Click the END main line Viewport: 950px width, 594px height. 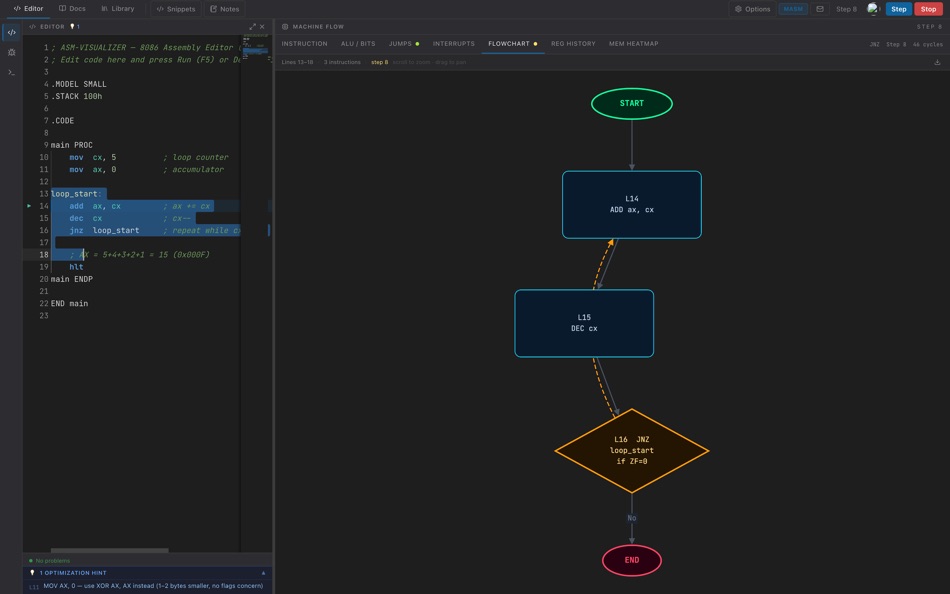[69, 303]
